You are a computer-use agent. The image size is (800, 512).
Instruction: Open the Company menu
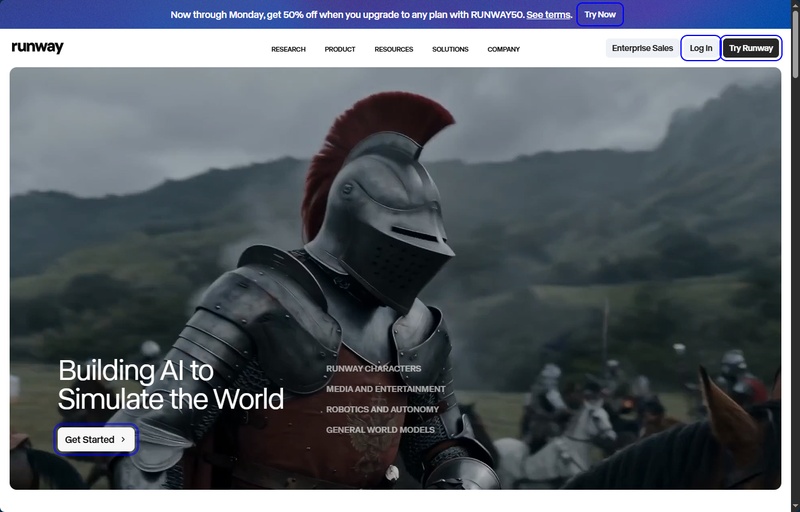503,49
